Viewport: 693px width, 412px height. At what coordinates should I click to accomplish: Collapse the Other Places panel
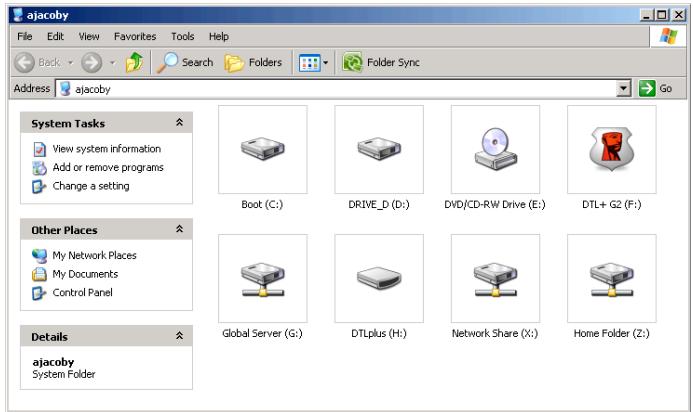point(179,229)
